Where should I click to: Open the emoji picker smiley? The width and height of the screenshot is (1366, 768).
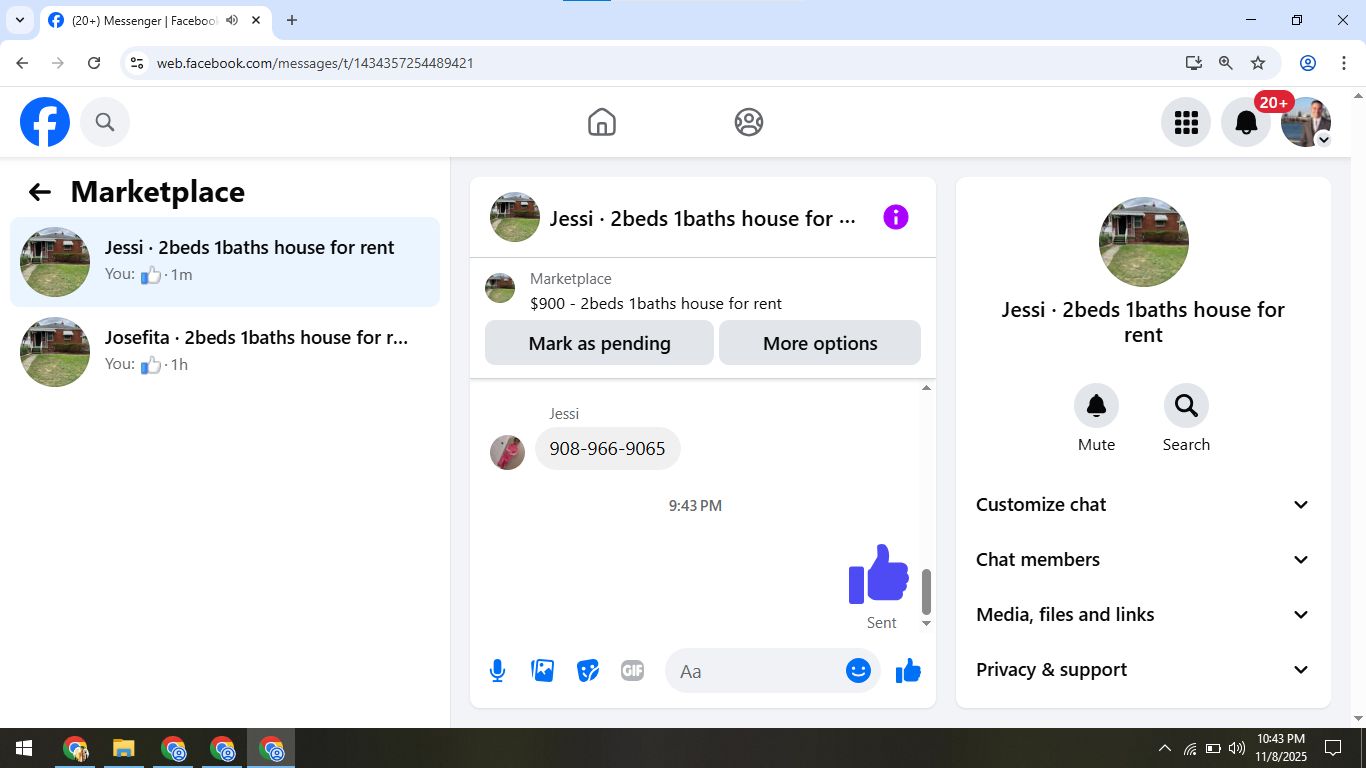pos(858,671)
